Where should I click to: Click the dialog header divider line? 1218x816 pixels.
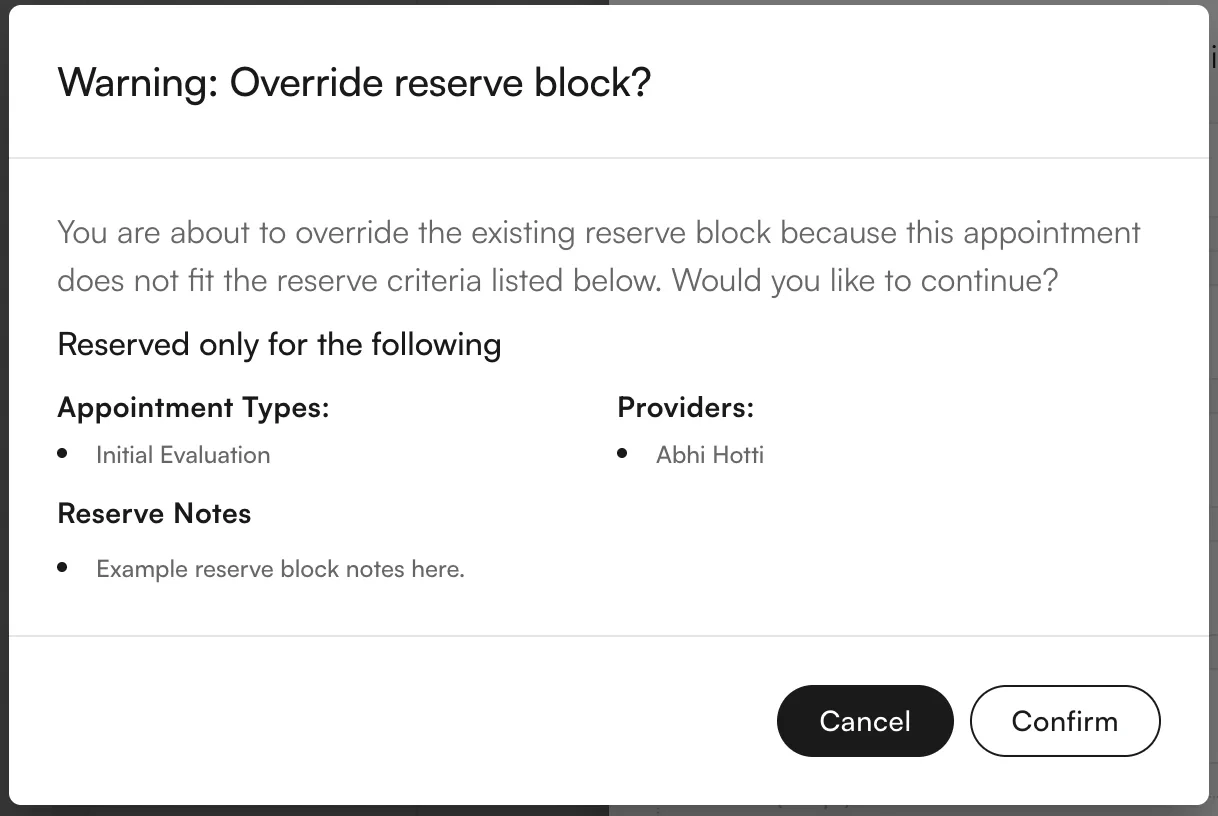[x=600, y=156]
